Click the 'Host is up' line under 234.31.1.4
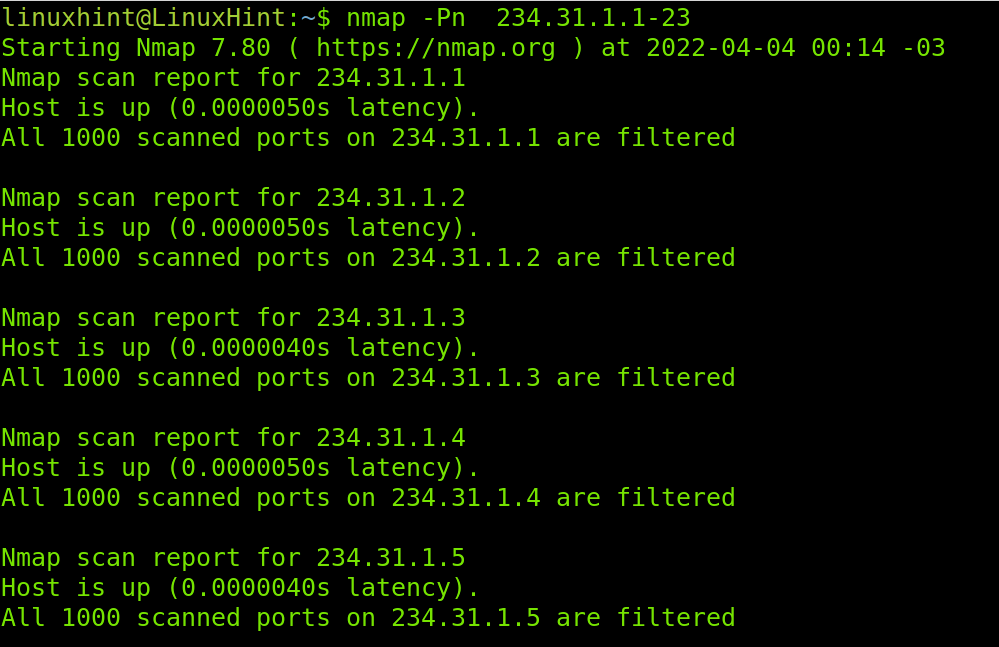 click(240, 468)
